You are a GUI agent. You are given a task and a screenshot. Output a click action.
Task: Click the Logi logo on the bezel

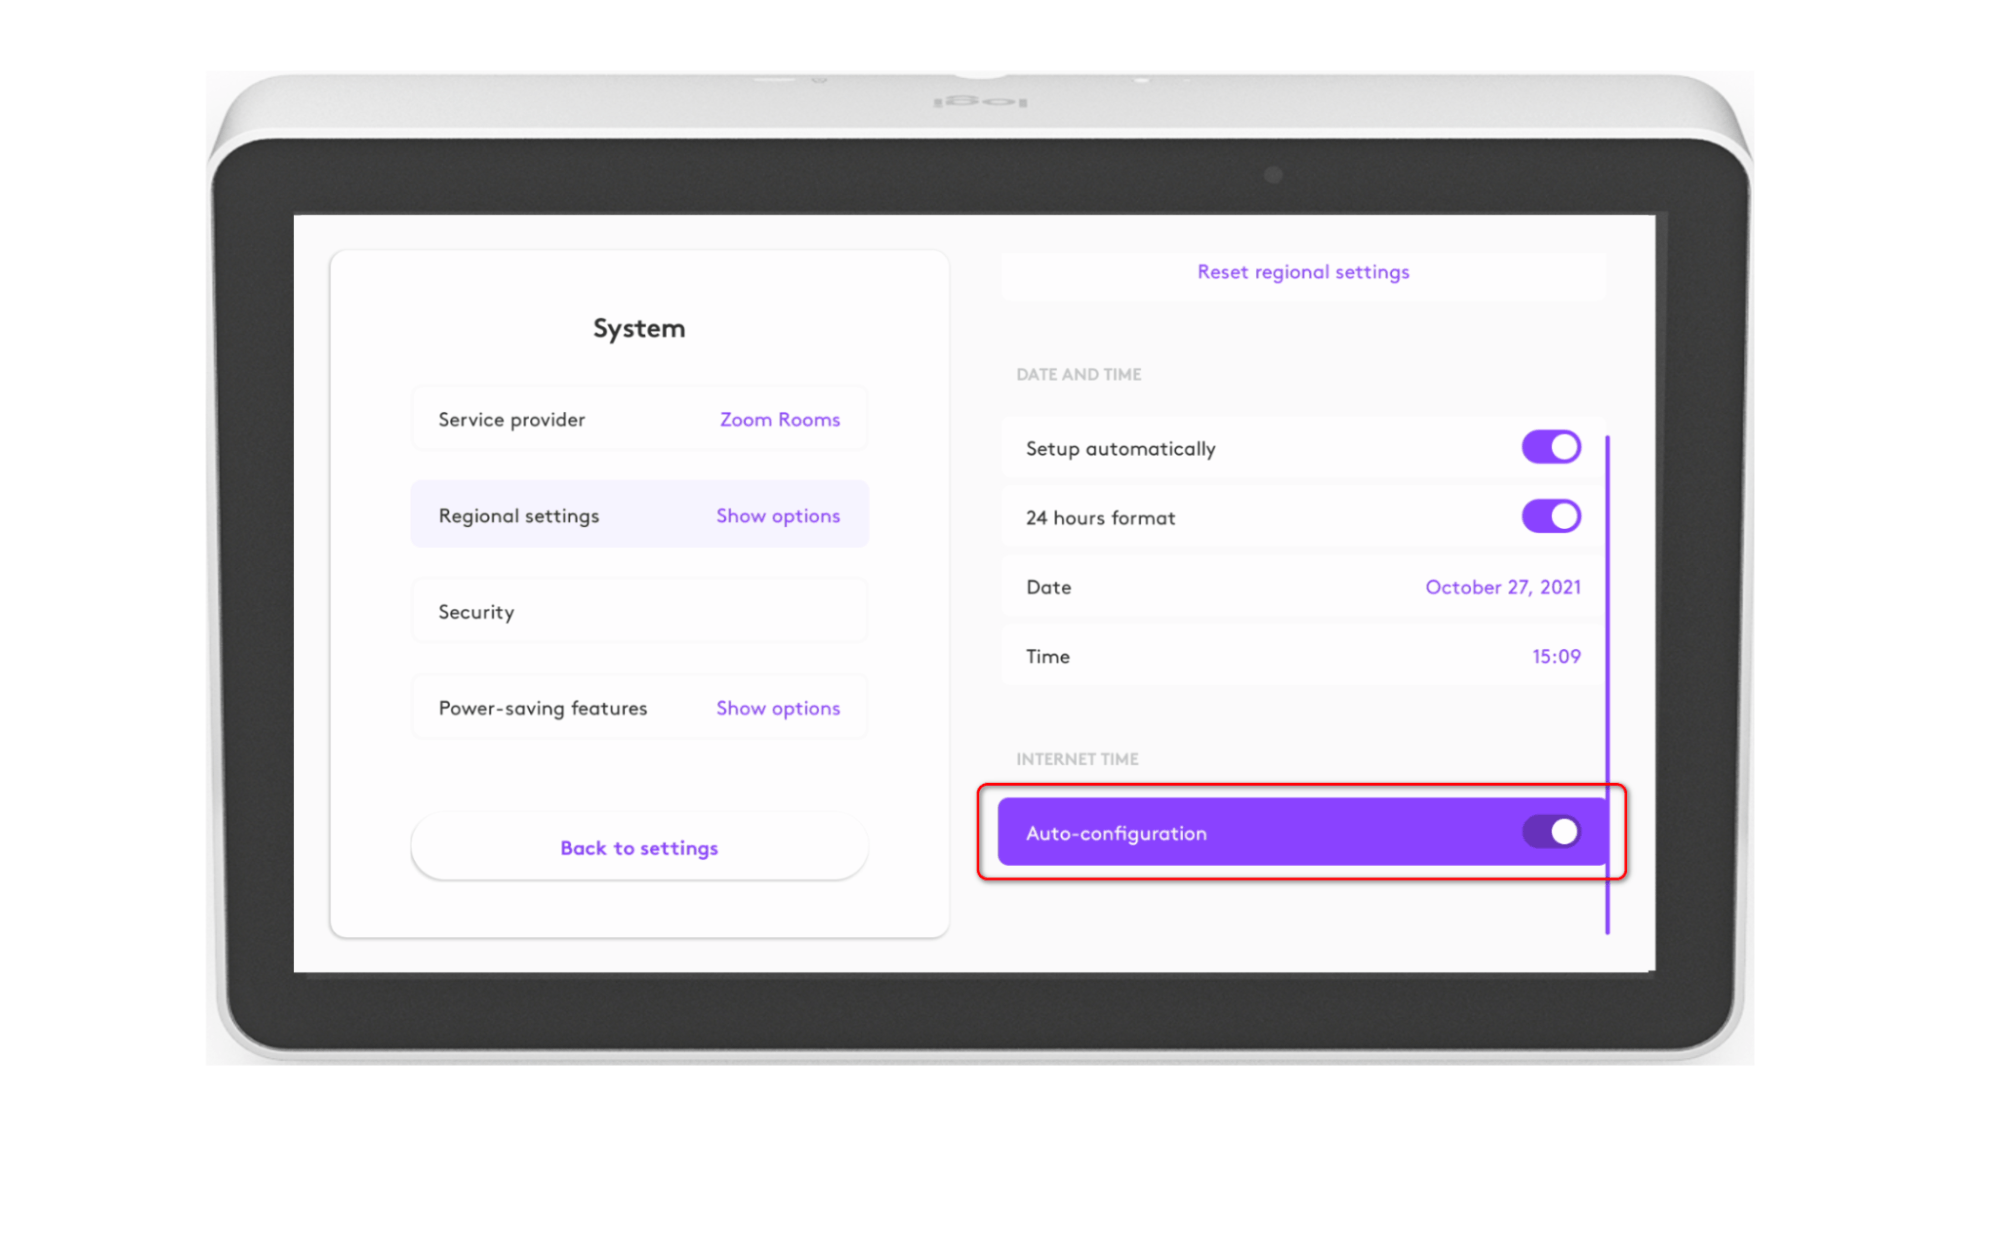pos(980,101)
